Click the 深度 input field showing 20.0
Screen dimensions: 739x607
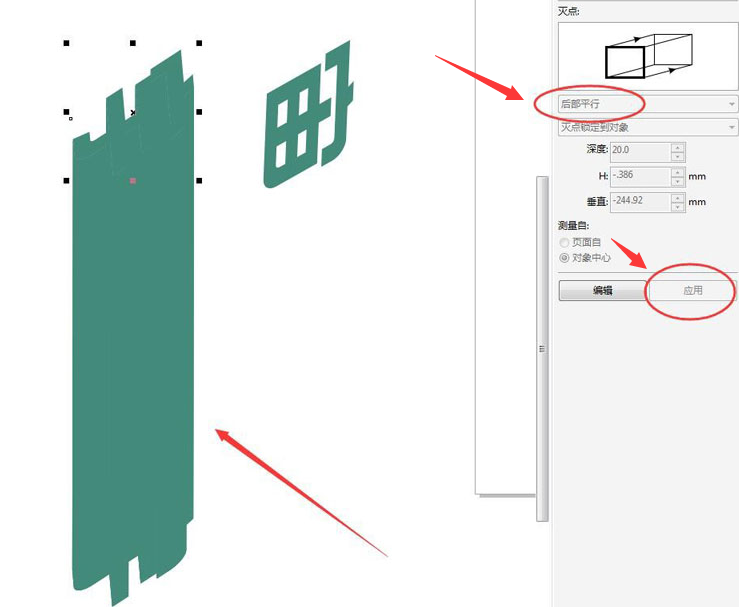tap(640, 152)
